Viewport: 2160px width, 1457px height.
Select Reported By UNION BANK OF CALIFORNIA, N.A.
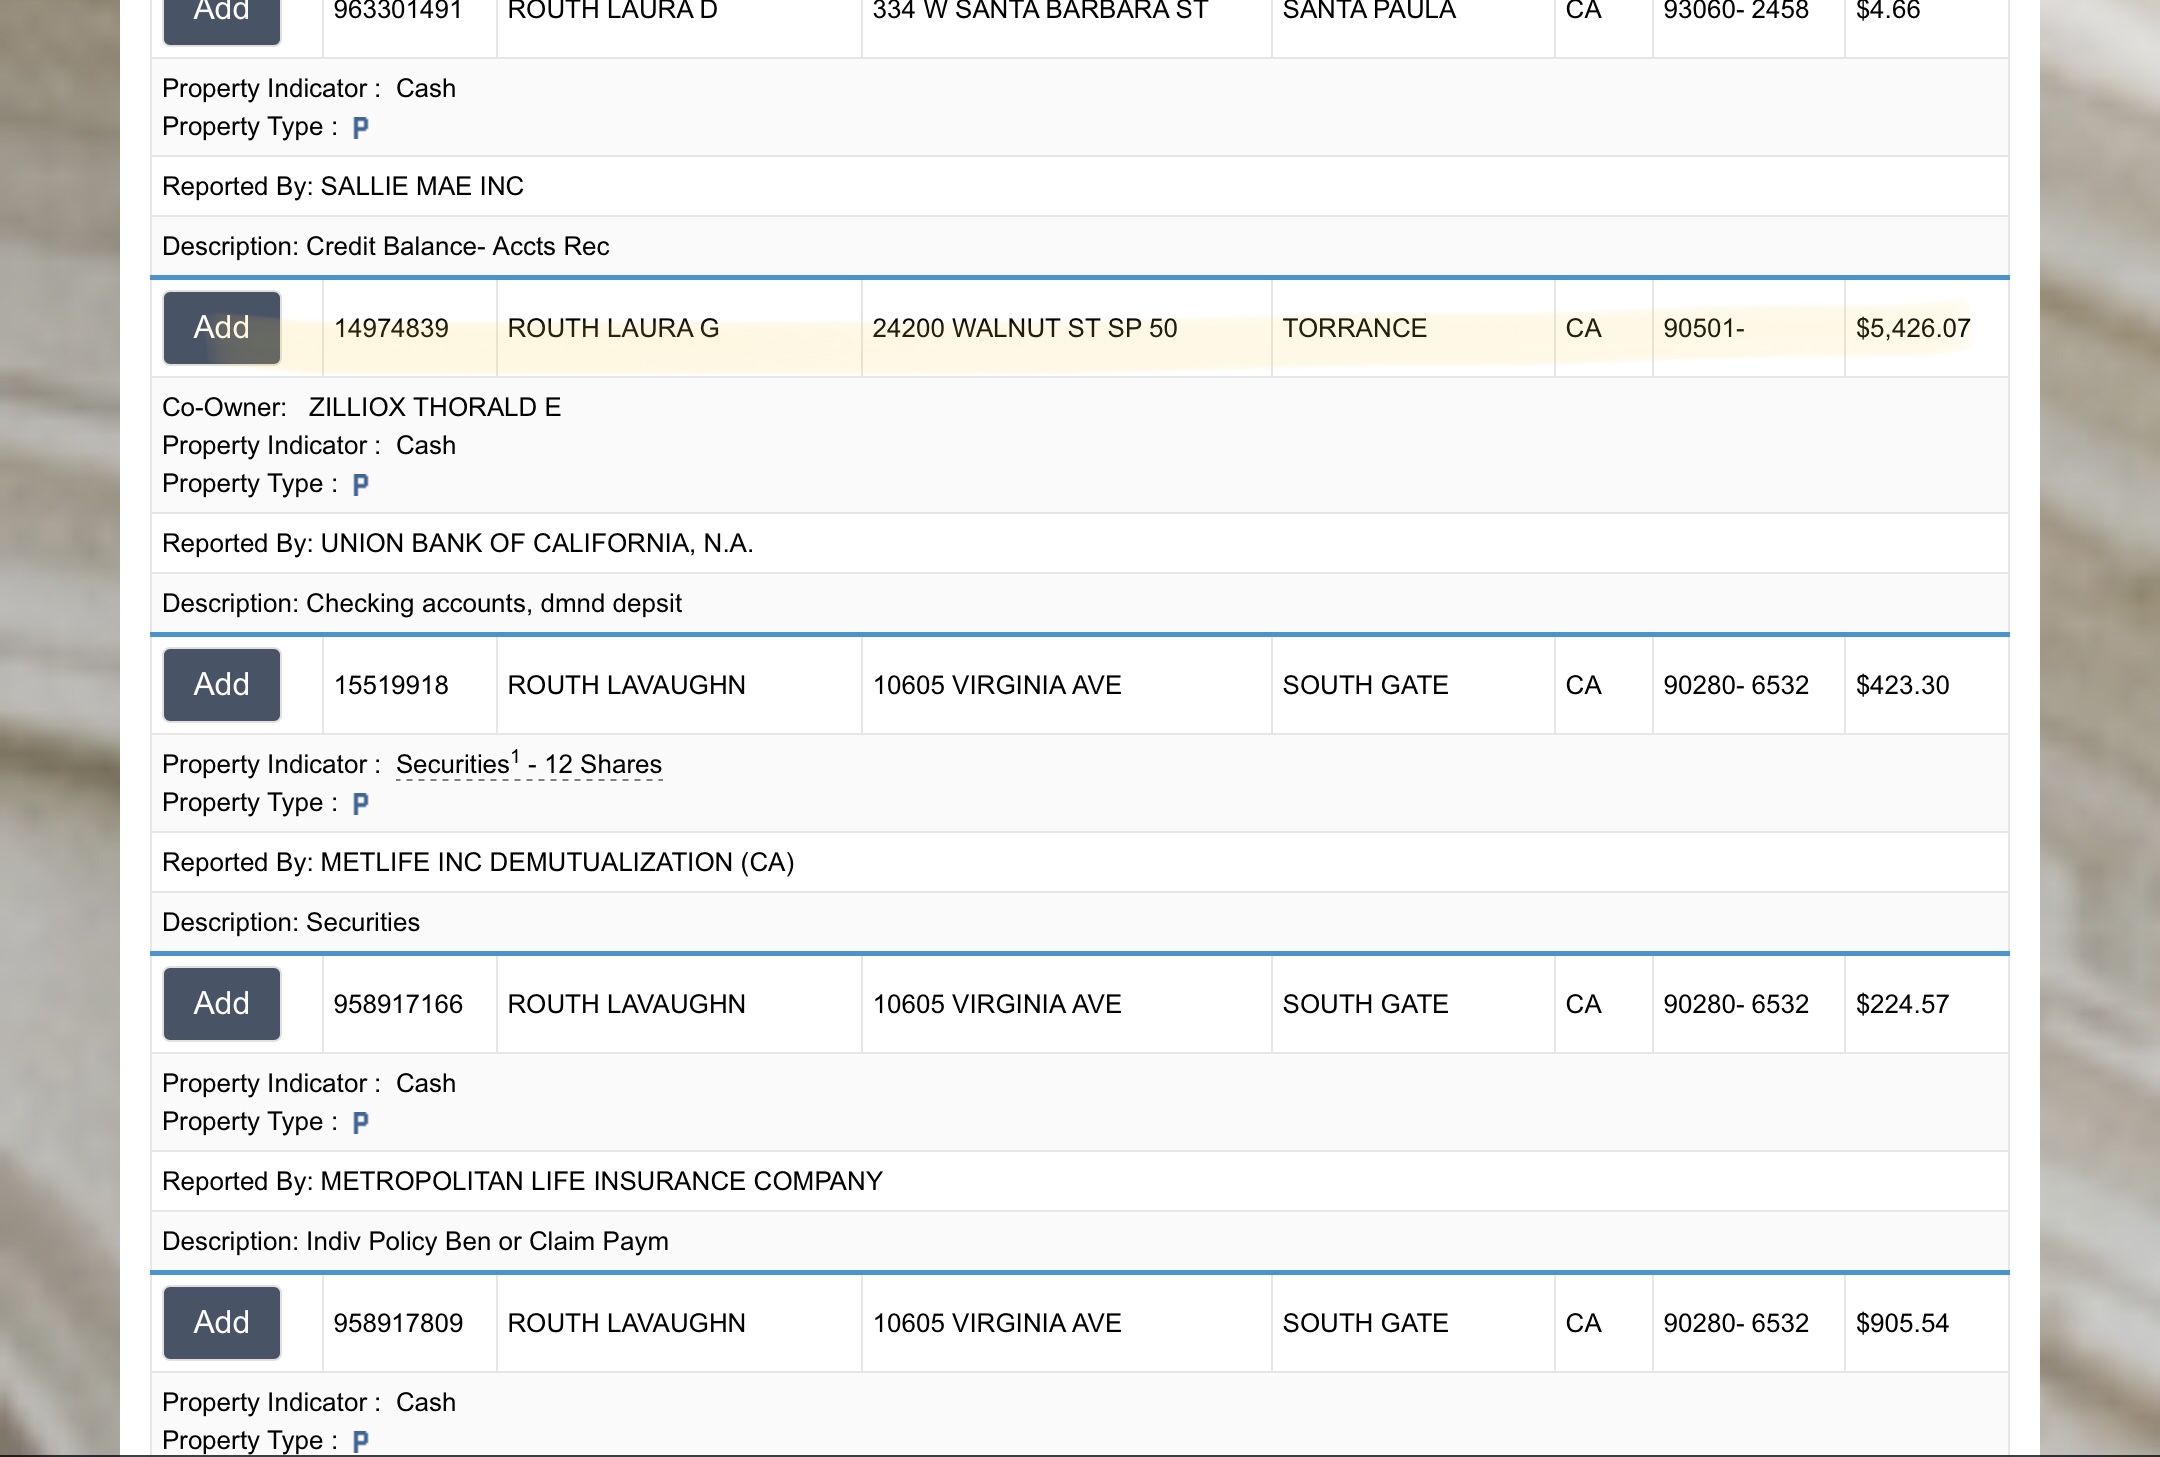point(537,543)
